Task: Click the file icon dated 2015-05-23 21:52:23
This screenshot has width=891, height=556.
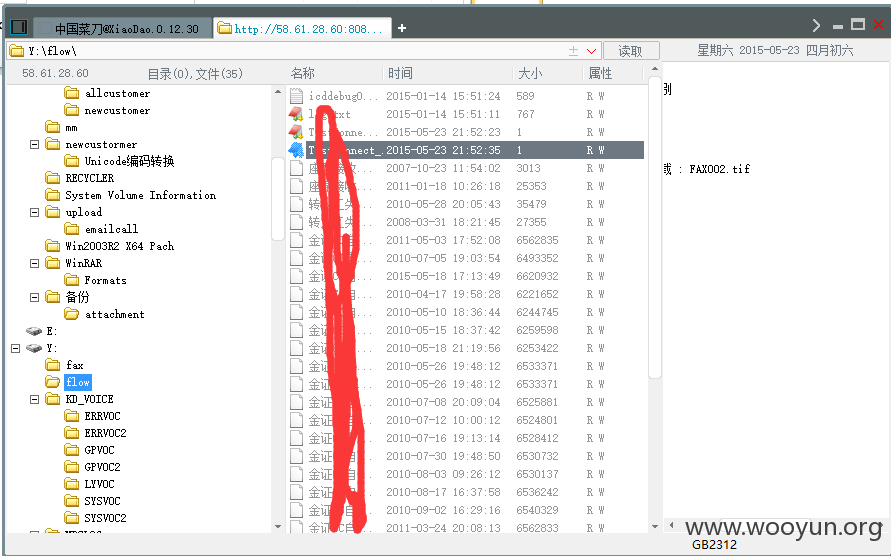Action: click(x=296, y=132)
